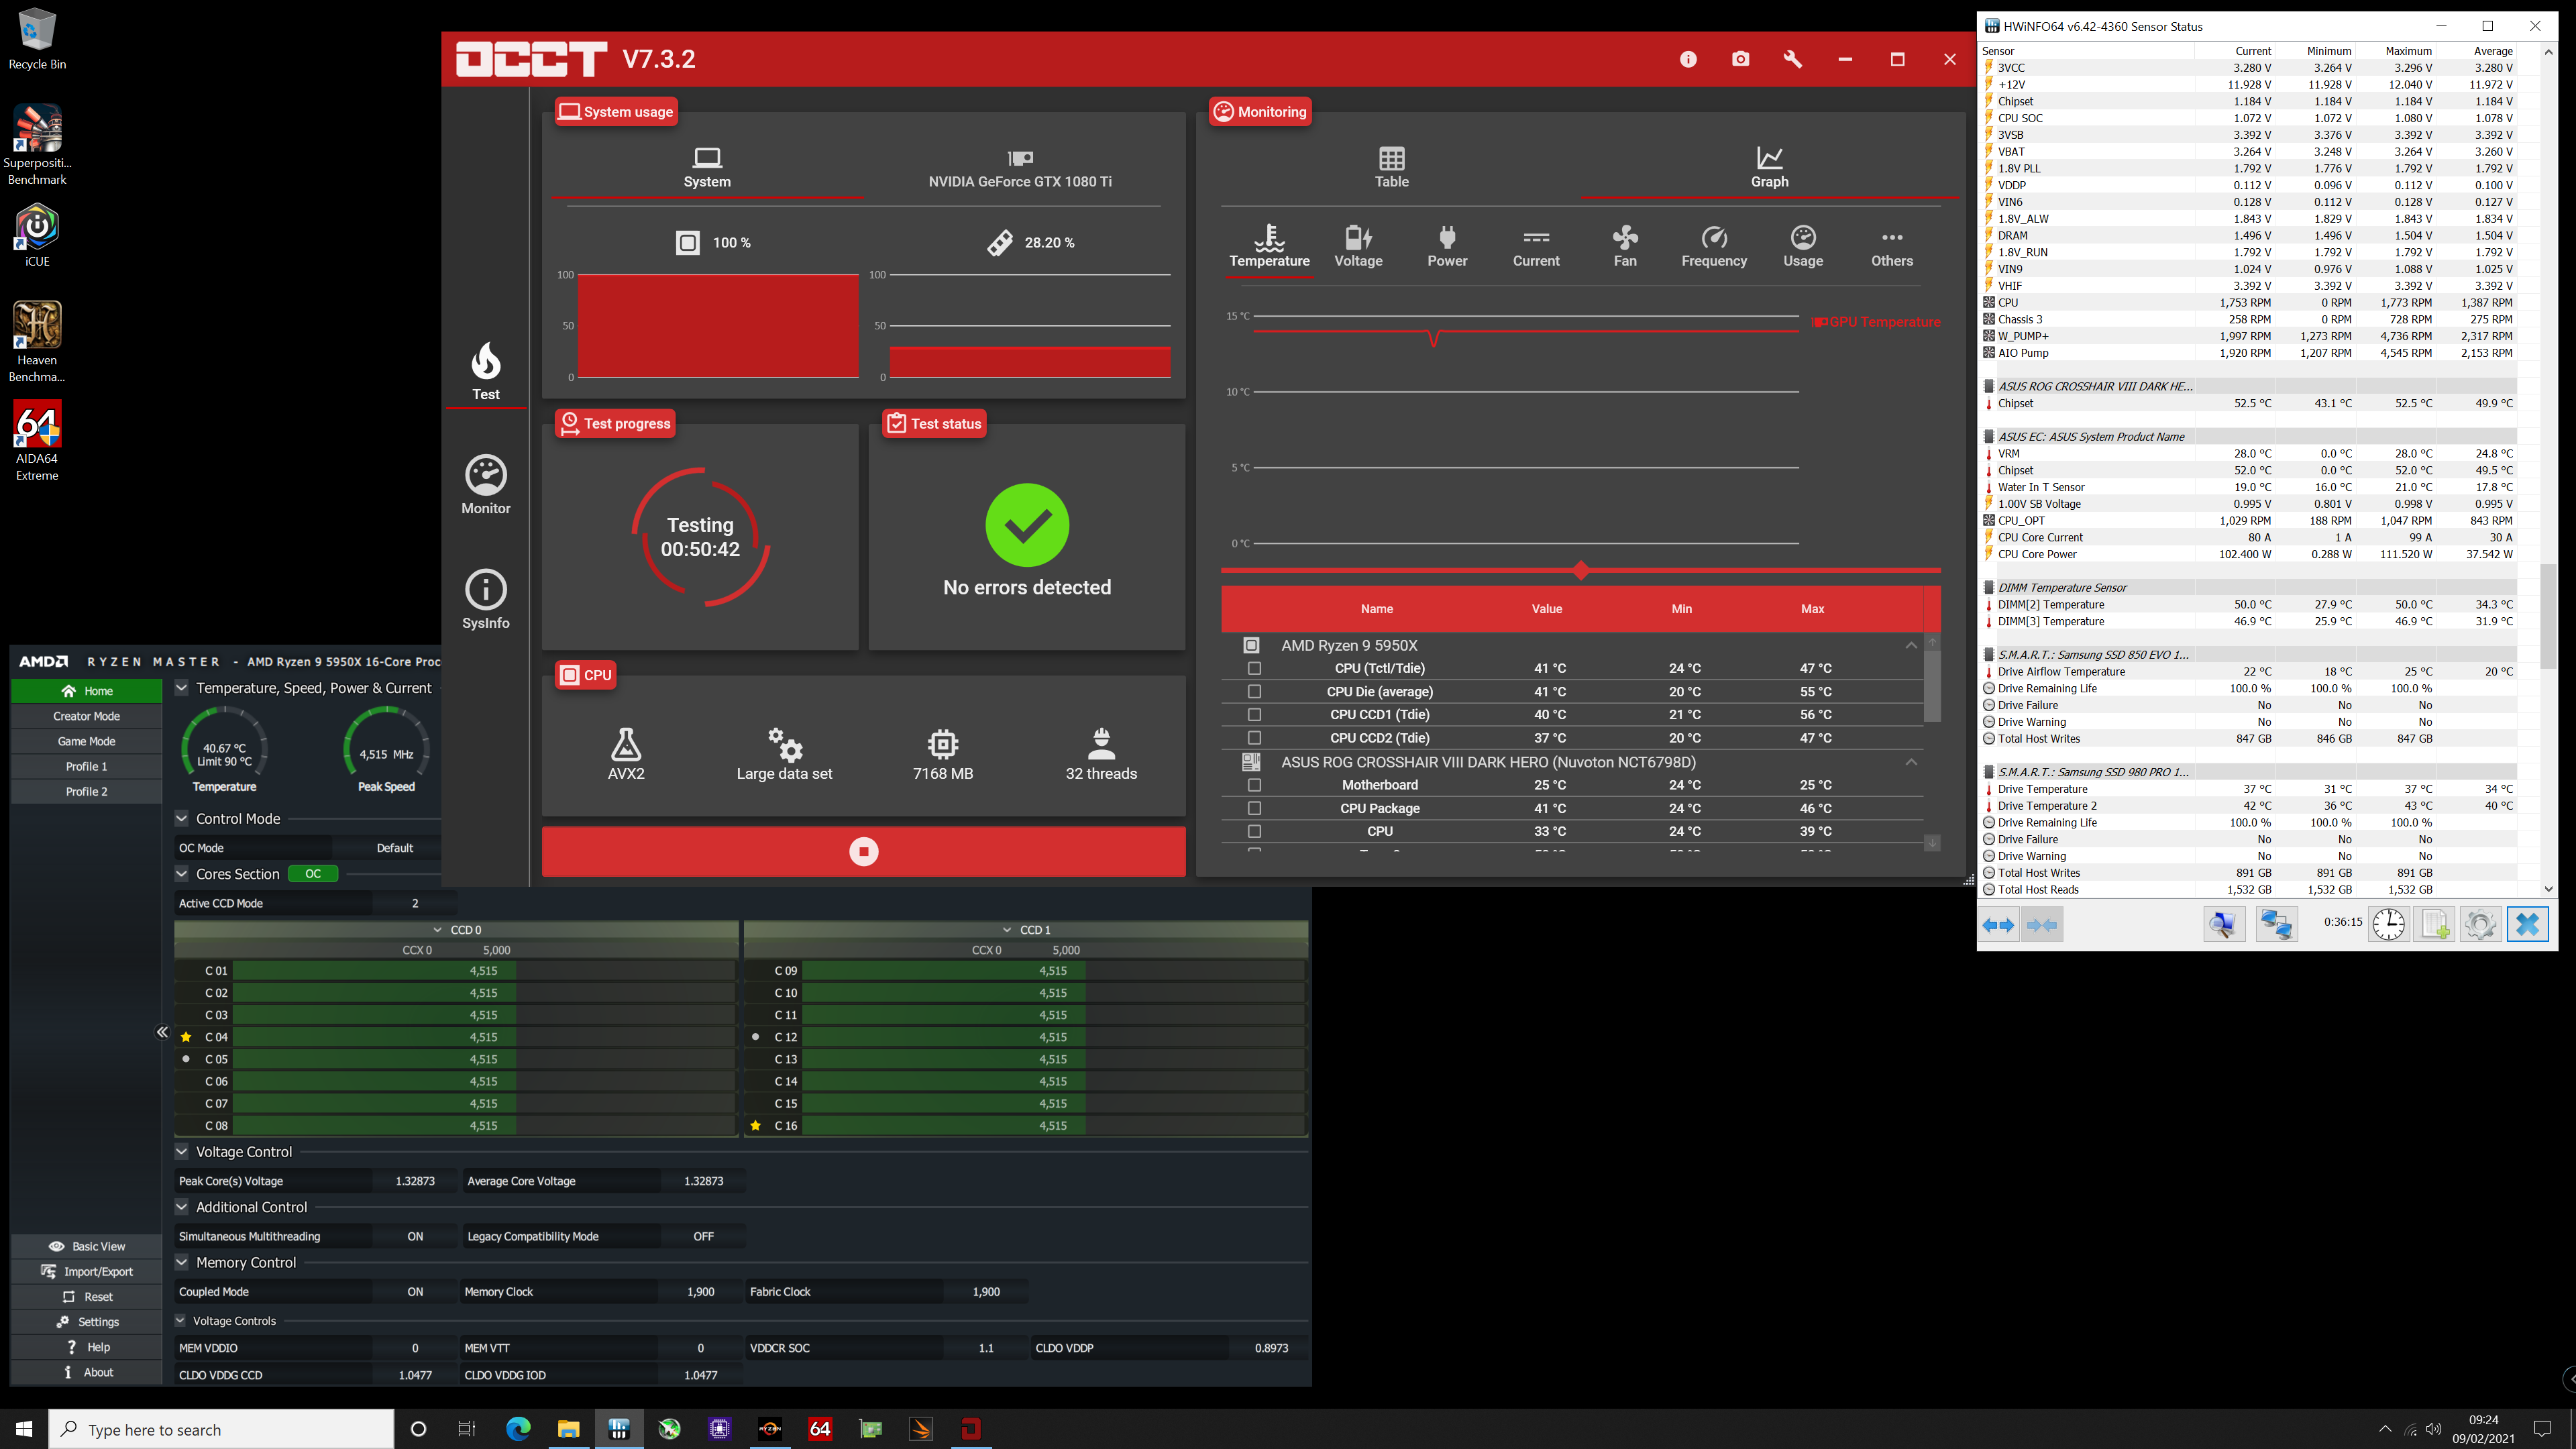This screenshot has width=2576, height=1449.
Task: Open Ryzen Master Game Mode
Action: (x=86, y=741)
